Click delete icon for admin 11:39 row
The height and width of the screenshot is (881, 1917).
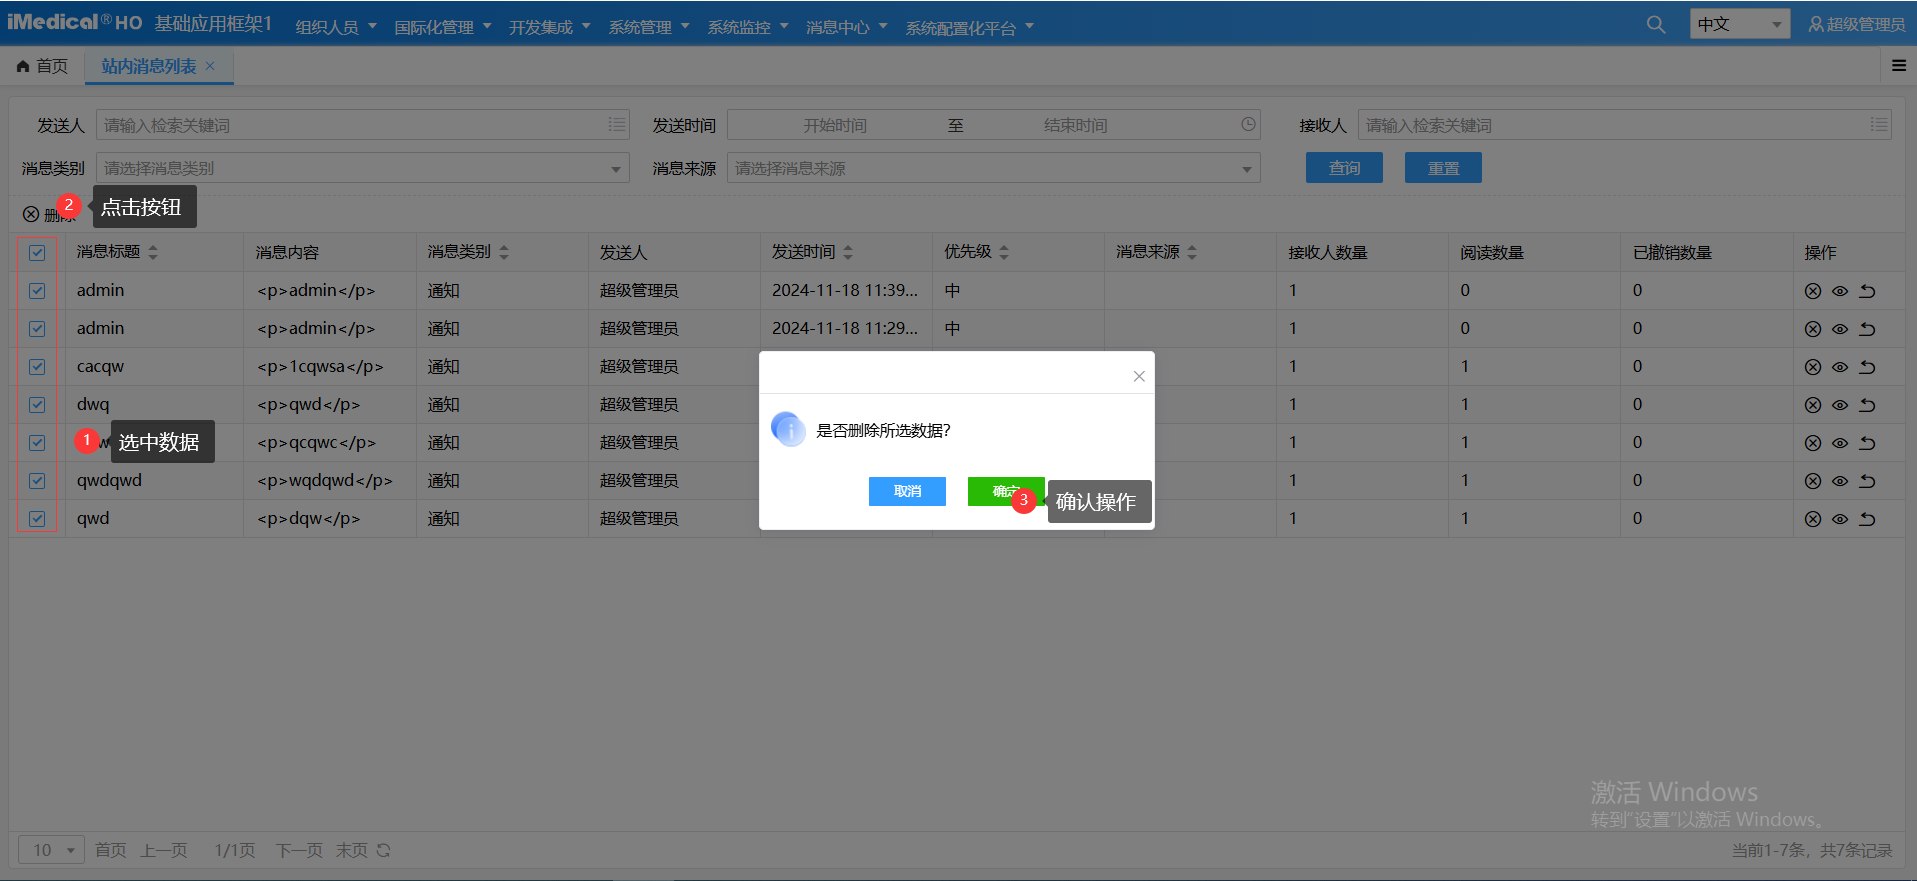coord(1813,291)
